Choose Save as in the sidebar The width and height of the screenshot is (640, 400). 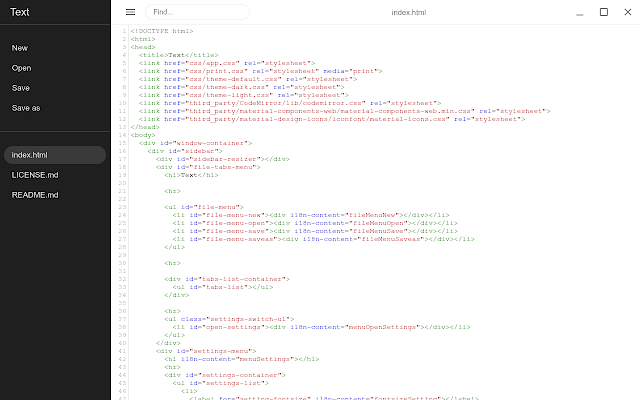point(26,108)
